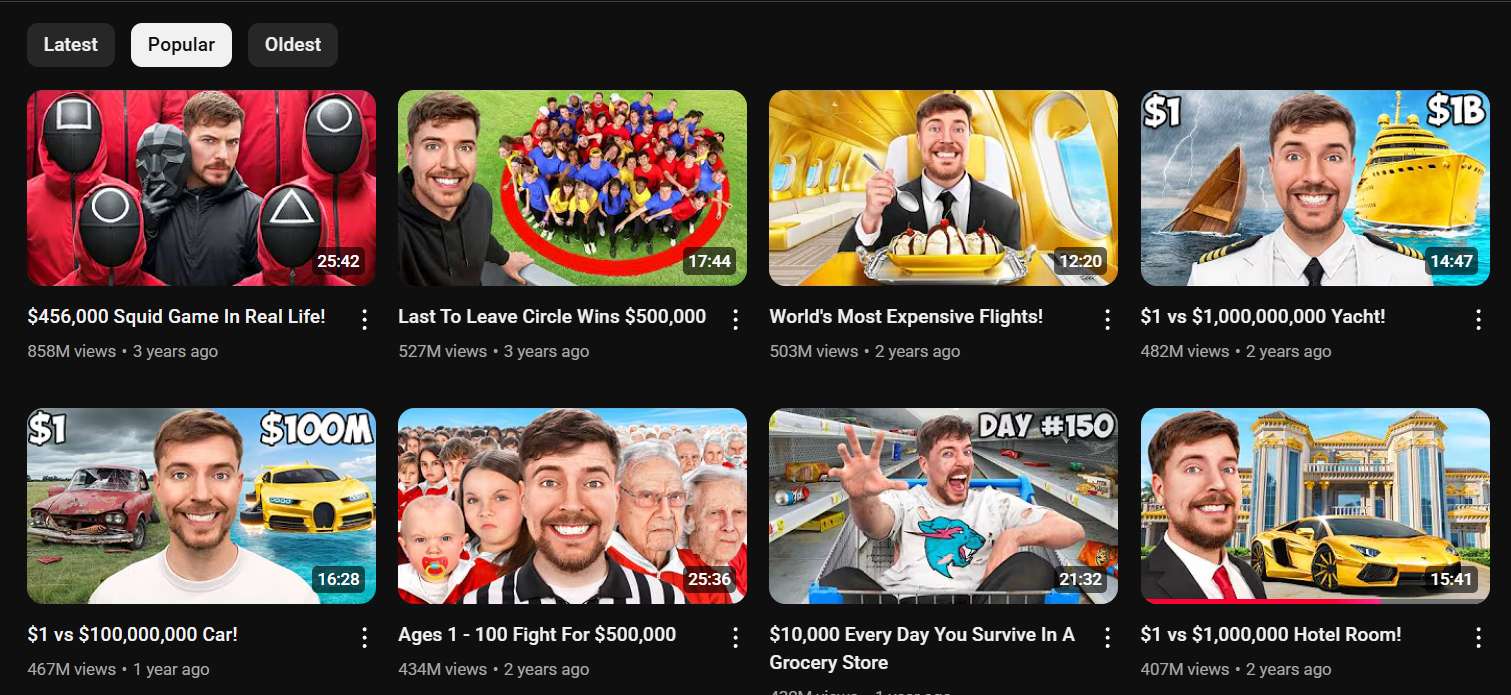Open the $1 vs $1,000,000,000 Yacht! title link
Image resolution: width=1511 pixels, height=695 pixels.
point(1263,317)
